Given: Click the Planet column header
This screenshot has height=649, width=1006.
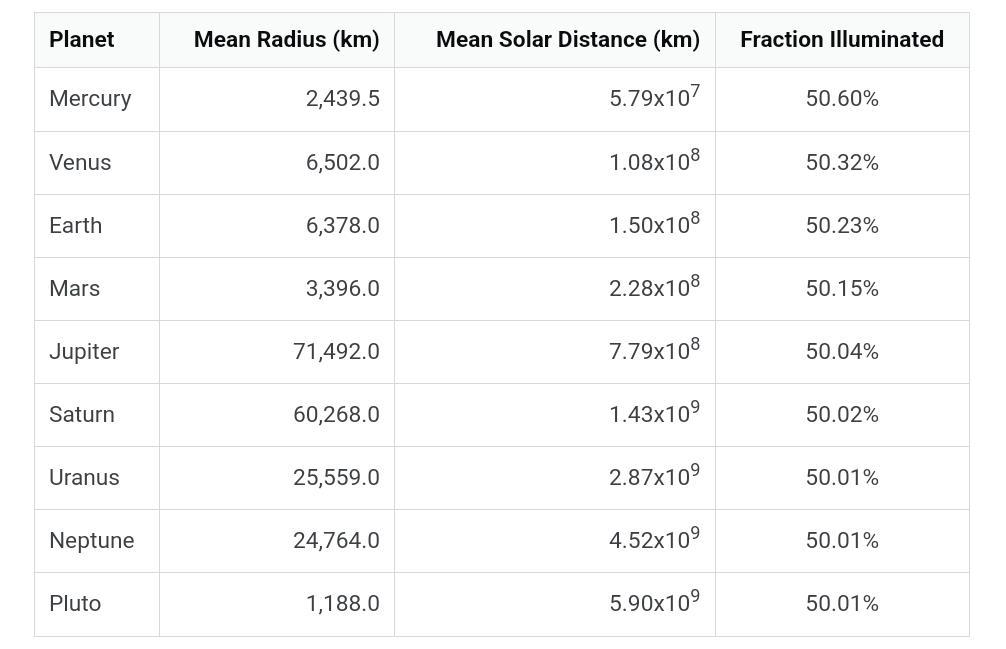Looking at the screenshot, I should pyautogui.click(x=82, y=40).
